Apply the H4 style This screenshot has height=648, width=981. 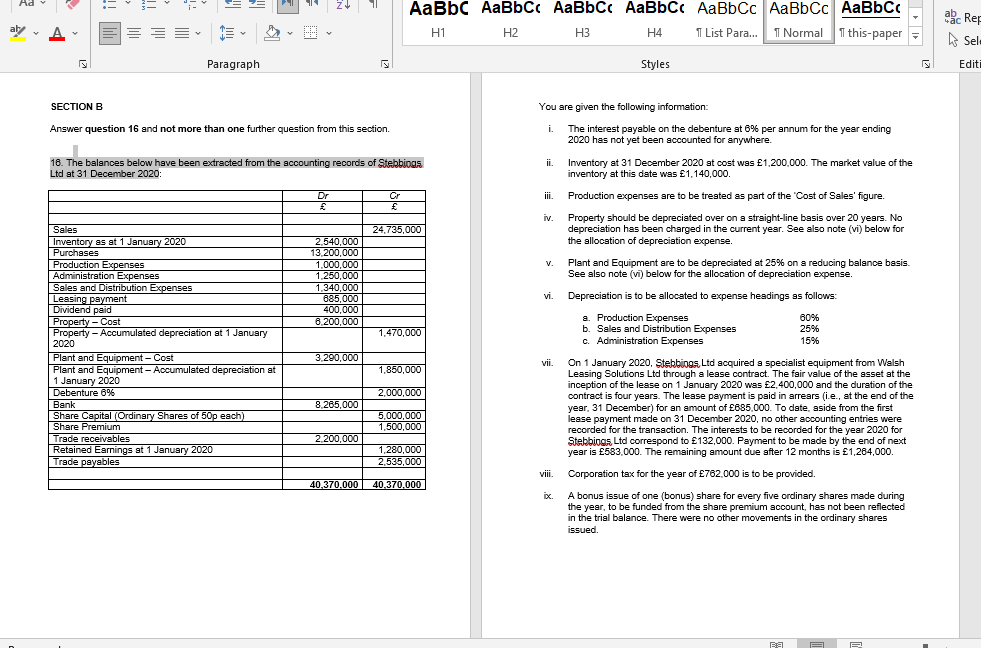point(654,20)
